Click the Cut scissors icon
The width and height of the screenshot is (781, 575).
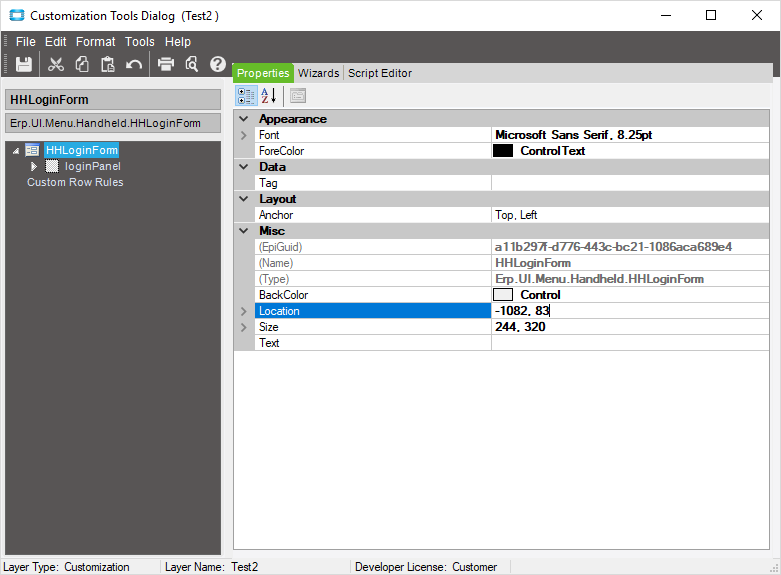(x=56, y=64)
